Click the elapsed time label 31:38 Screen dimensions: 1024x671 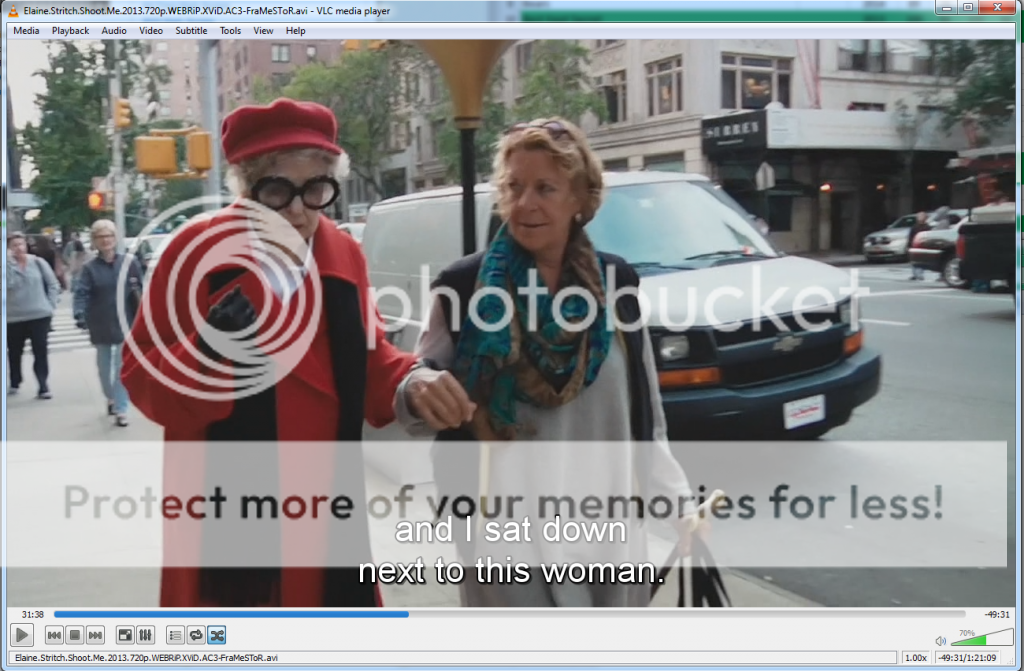coord(32,614)
